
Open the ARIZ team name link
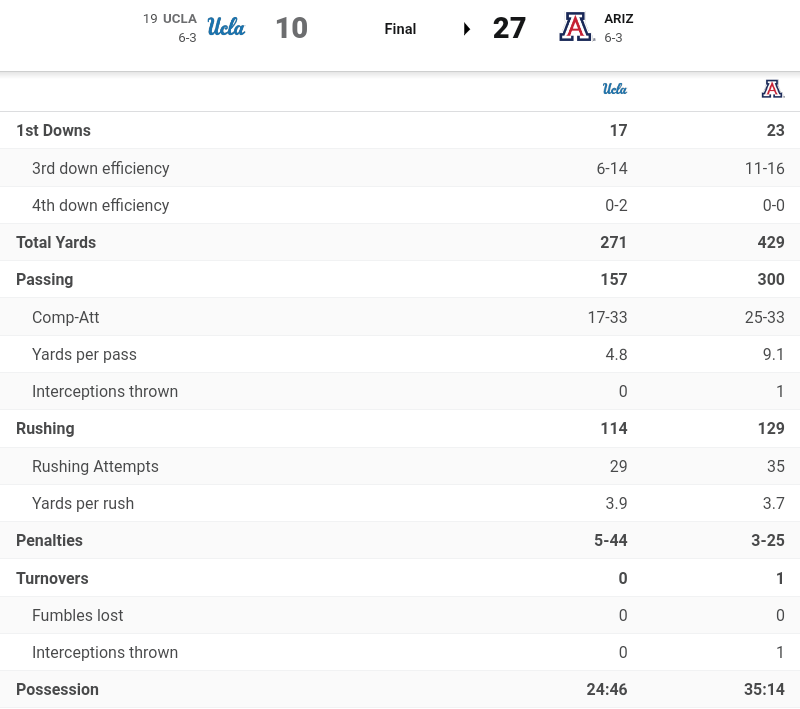(x=619, y=18)
